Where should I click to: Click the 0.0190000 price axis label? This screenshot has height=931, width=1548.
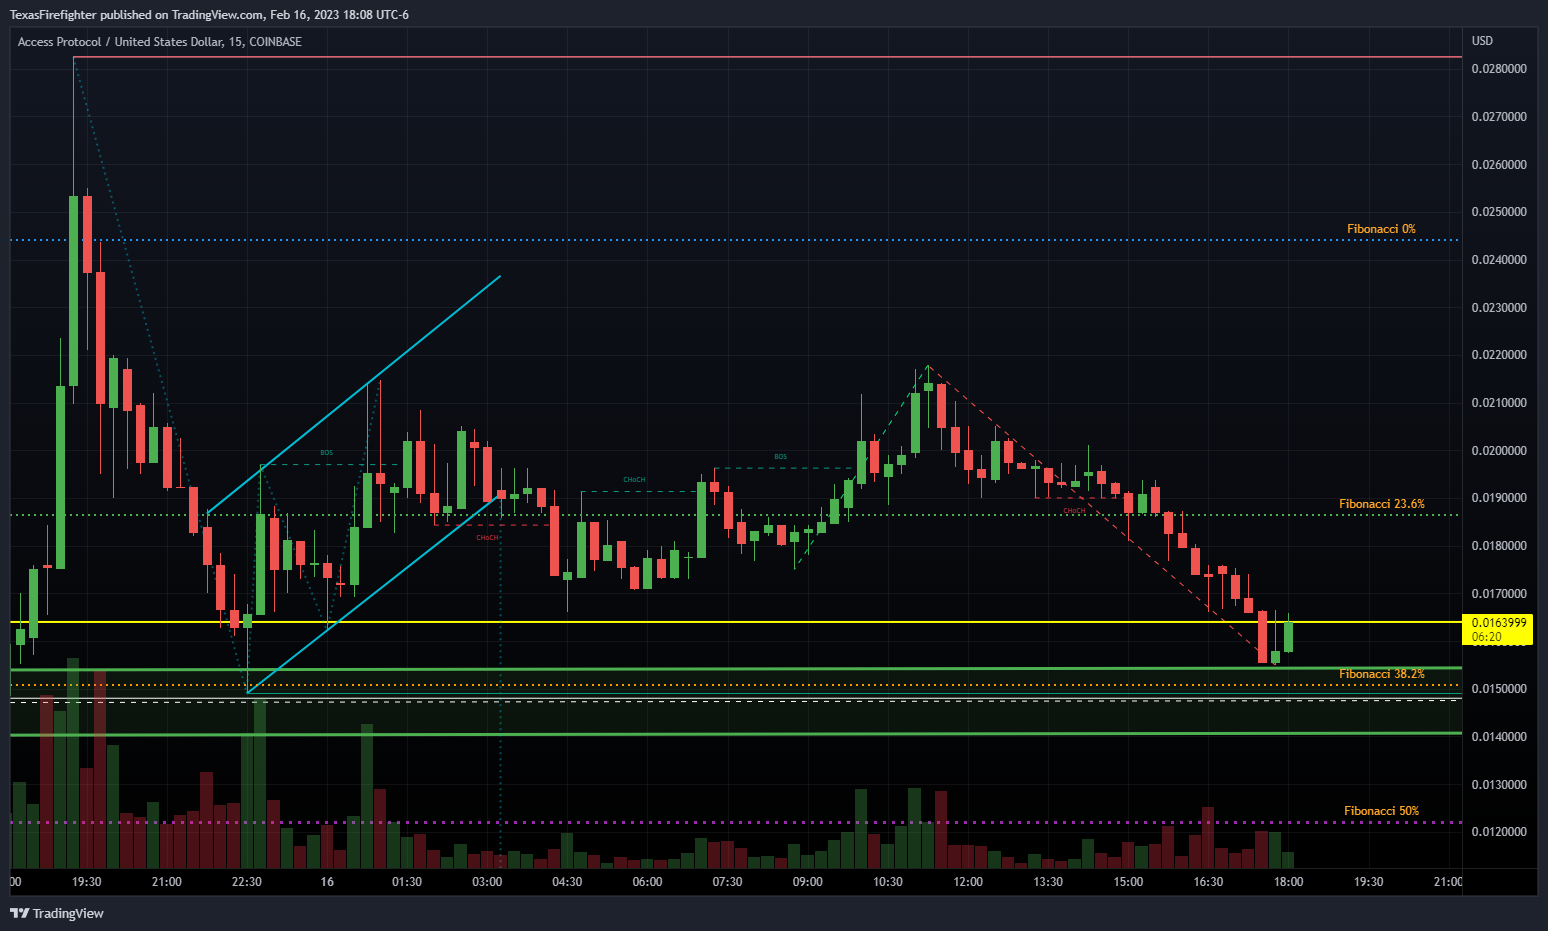[x=1499, y=498]
